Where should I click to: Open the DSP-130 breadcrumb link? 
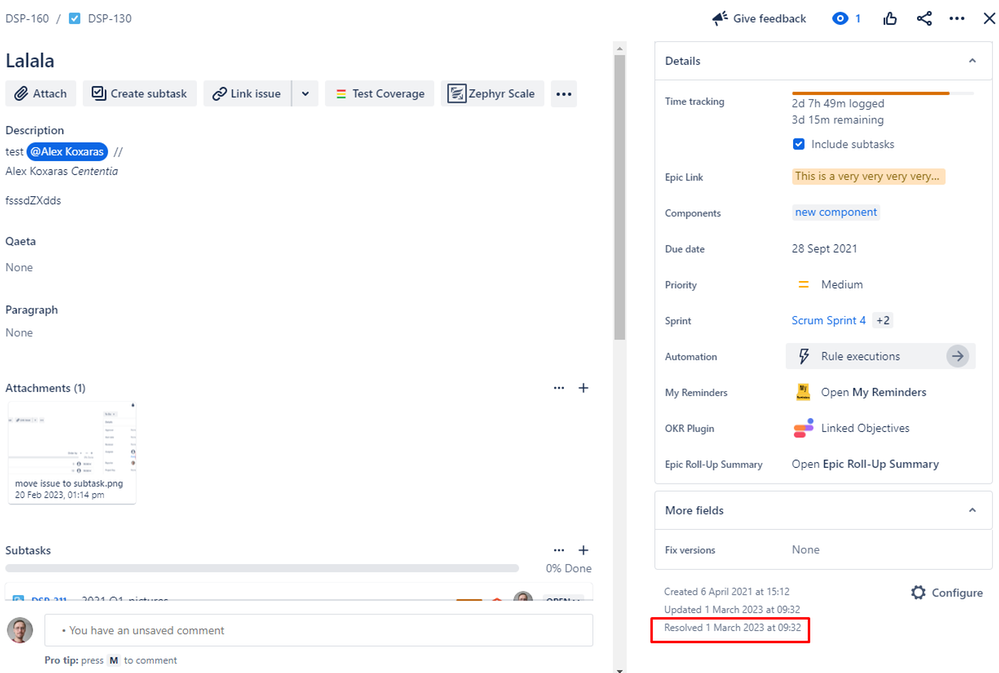(110, 18)
